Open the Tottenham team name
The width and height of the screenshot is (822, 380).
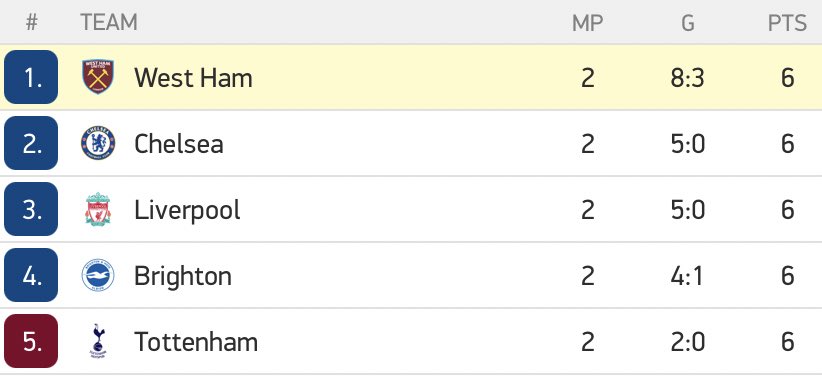pos(196,342)
